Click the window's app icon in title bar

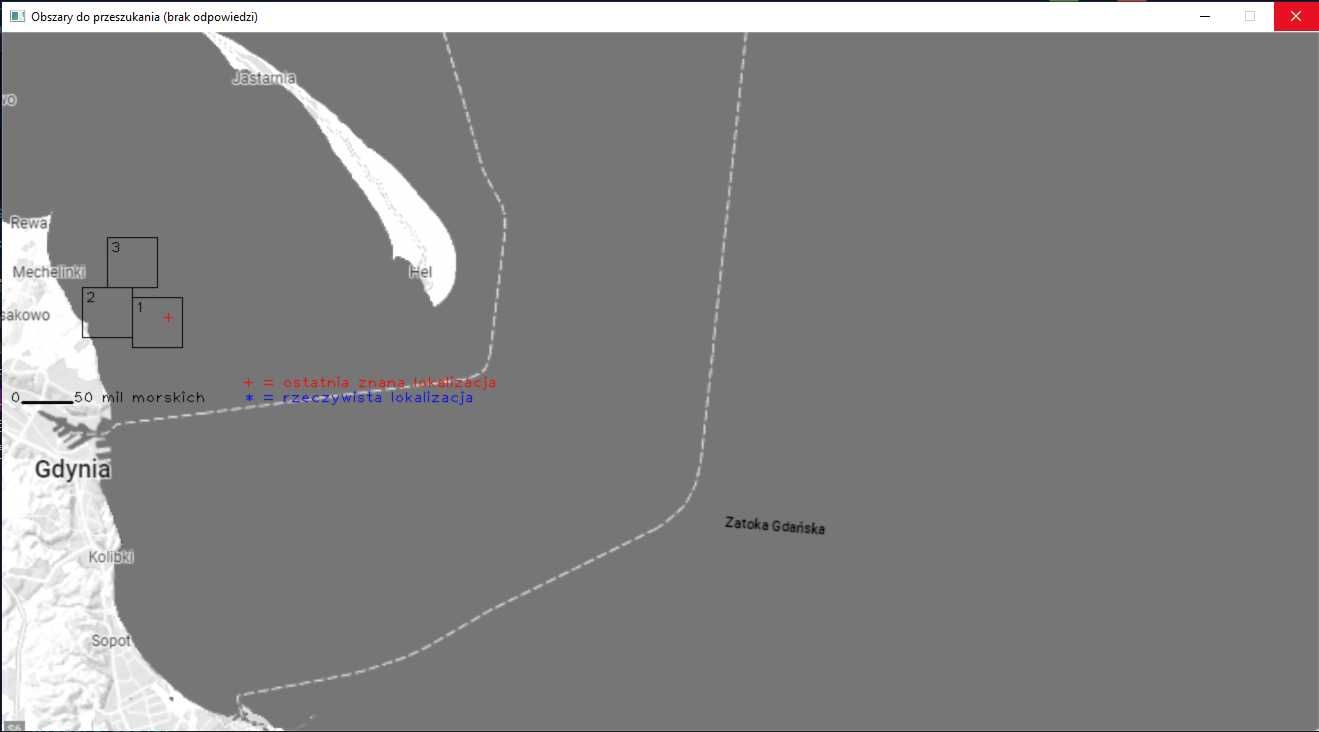point(16,16)
